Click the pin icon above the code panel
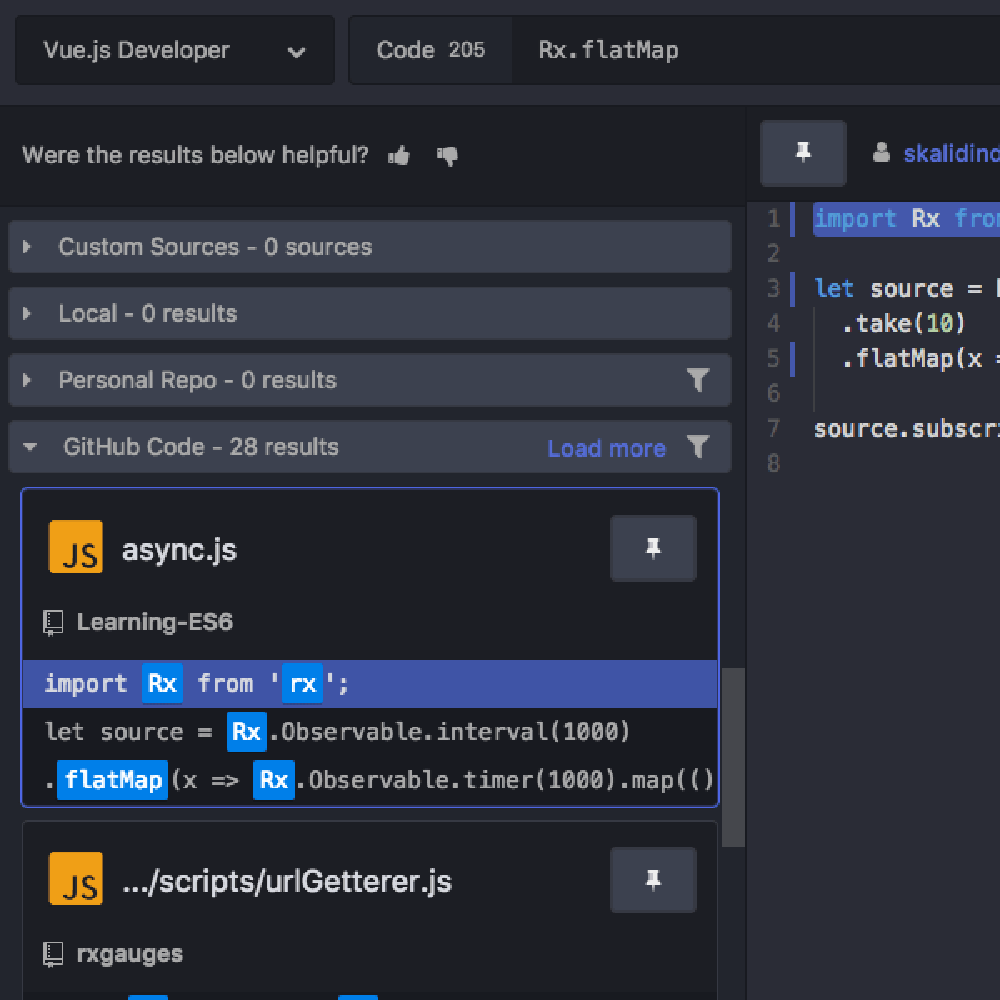The height and width of the screenshot is (1000, 1000). pyautogui.click(x=803, y=153)
